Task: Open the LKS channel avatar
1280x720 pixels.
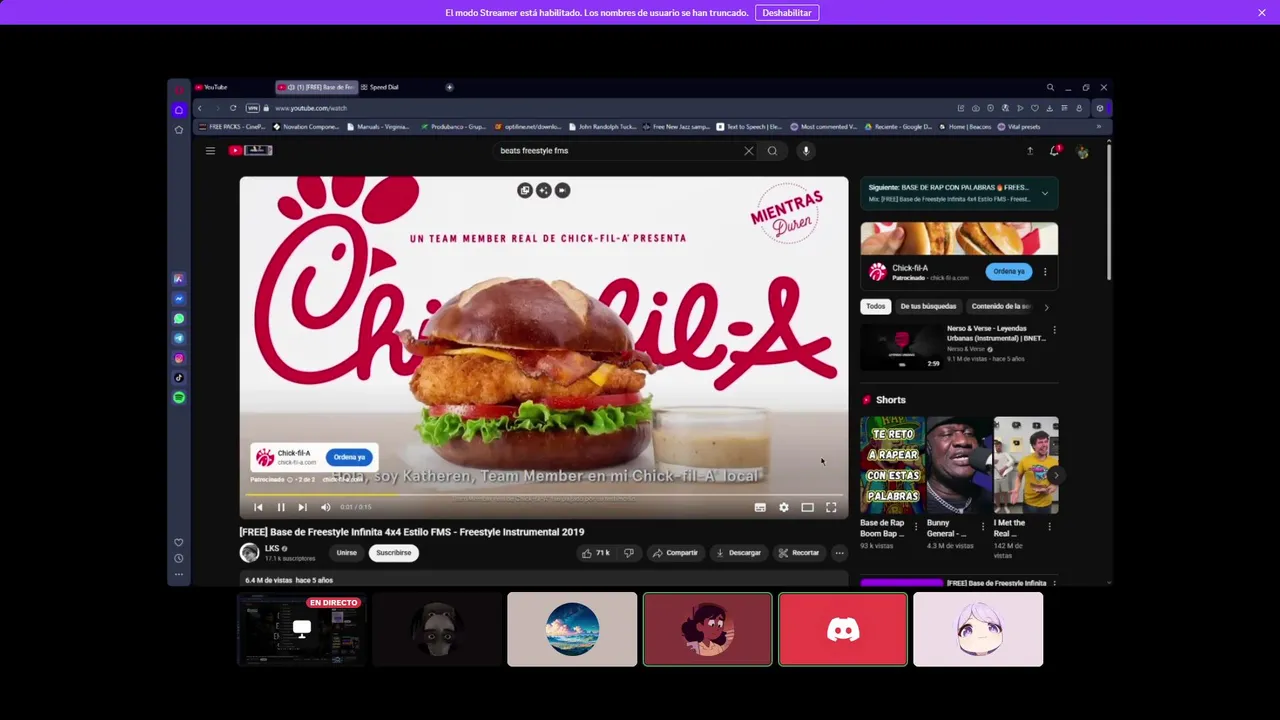Action: coord(249,553)
